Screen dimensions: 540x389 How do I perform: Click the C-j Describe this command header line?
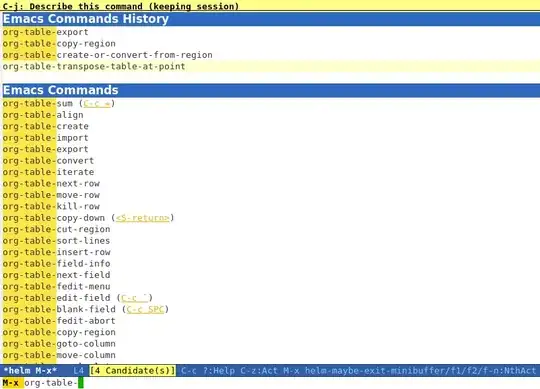pyautogui.click(x=121, y=6)
